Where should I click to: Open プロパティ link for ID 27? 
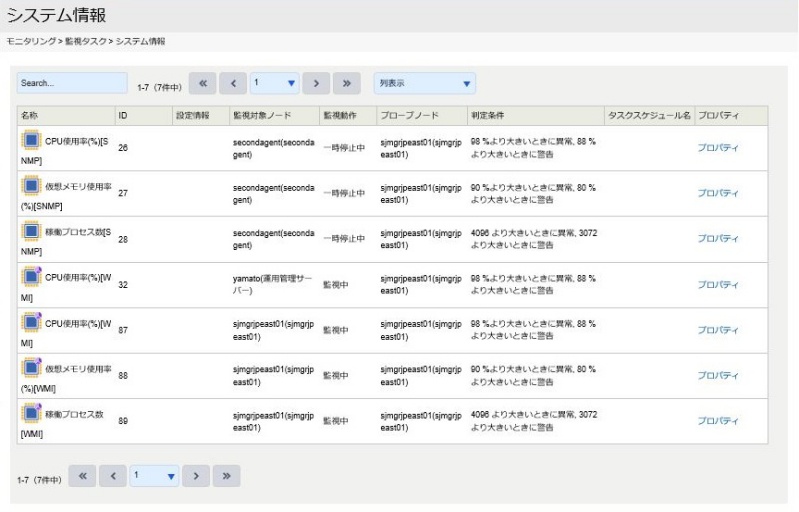pos(717,193)
